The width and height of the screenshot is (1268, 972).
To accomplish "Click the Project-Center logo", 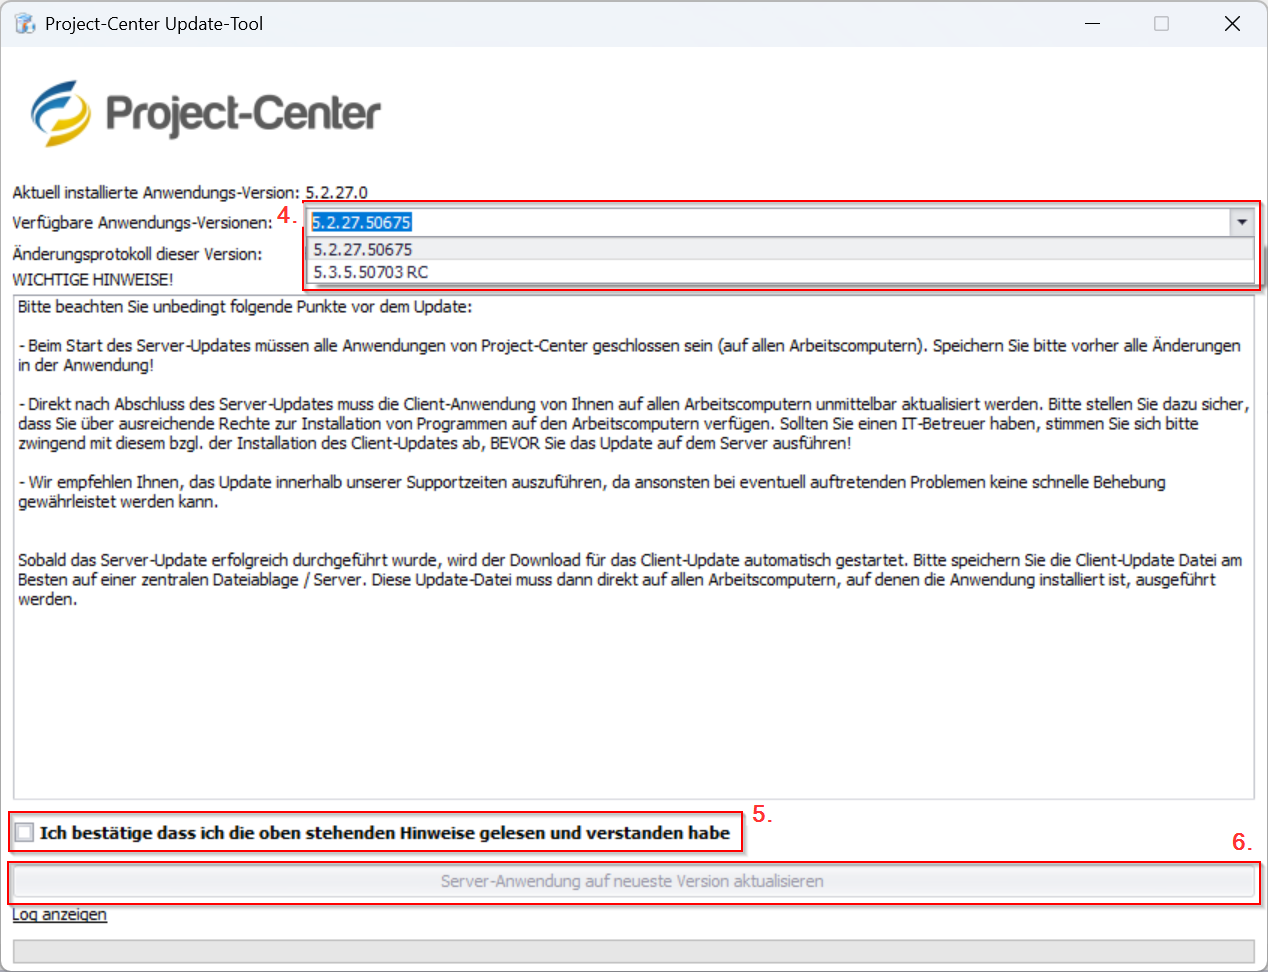I will [206, 113].
